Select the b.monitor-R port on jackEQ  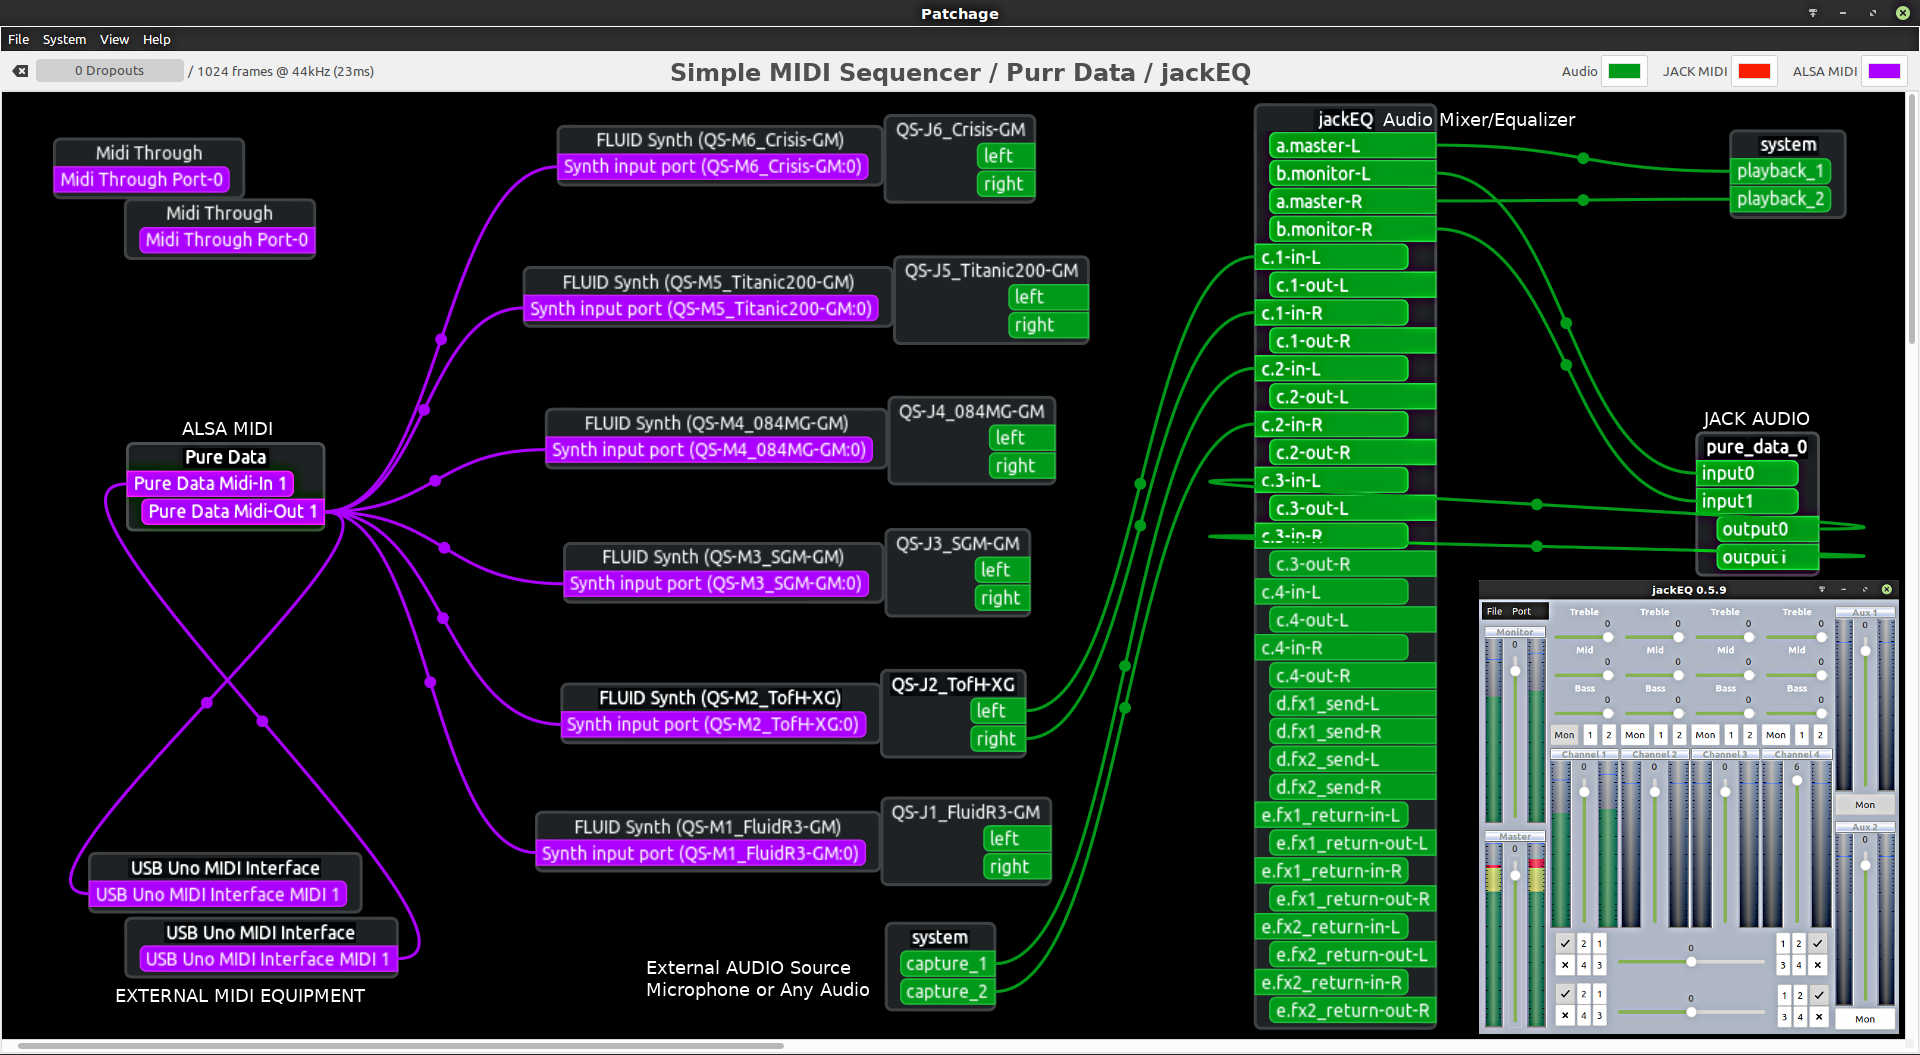pyautogui.click(x=1352, y=230)
